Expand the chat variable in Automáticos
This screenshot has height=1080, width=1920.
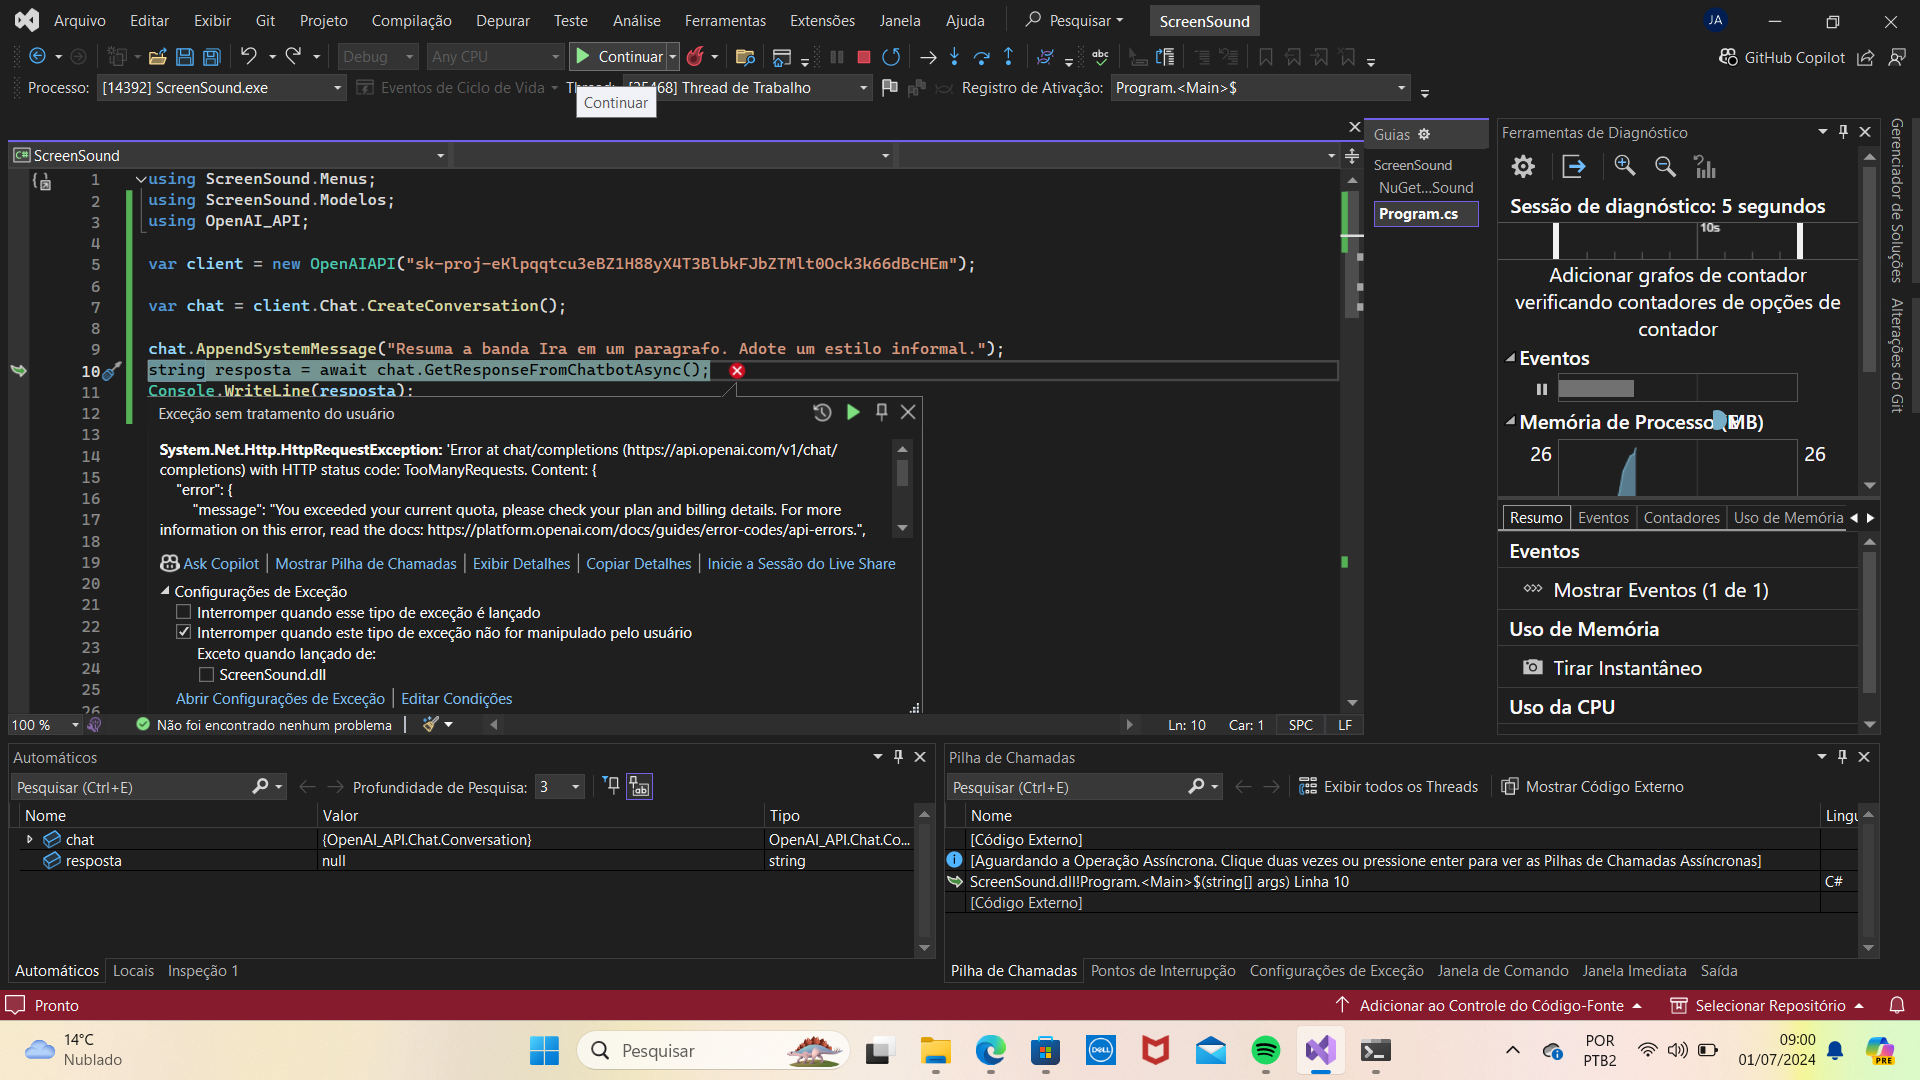pyautogui.click(x=29, y=839)
